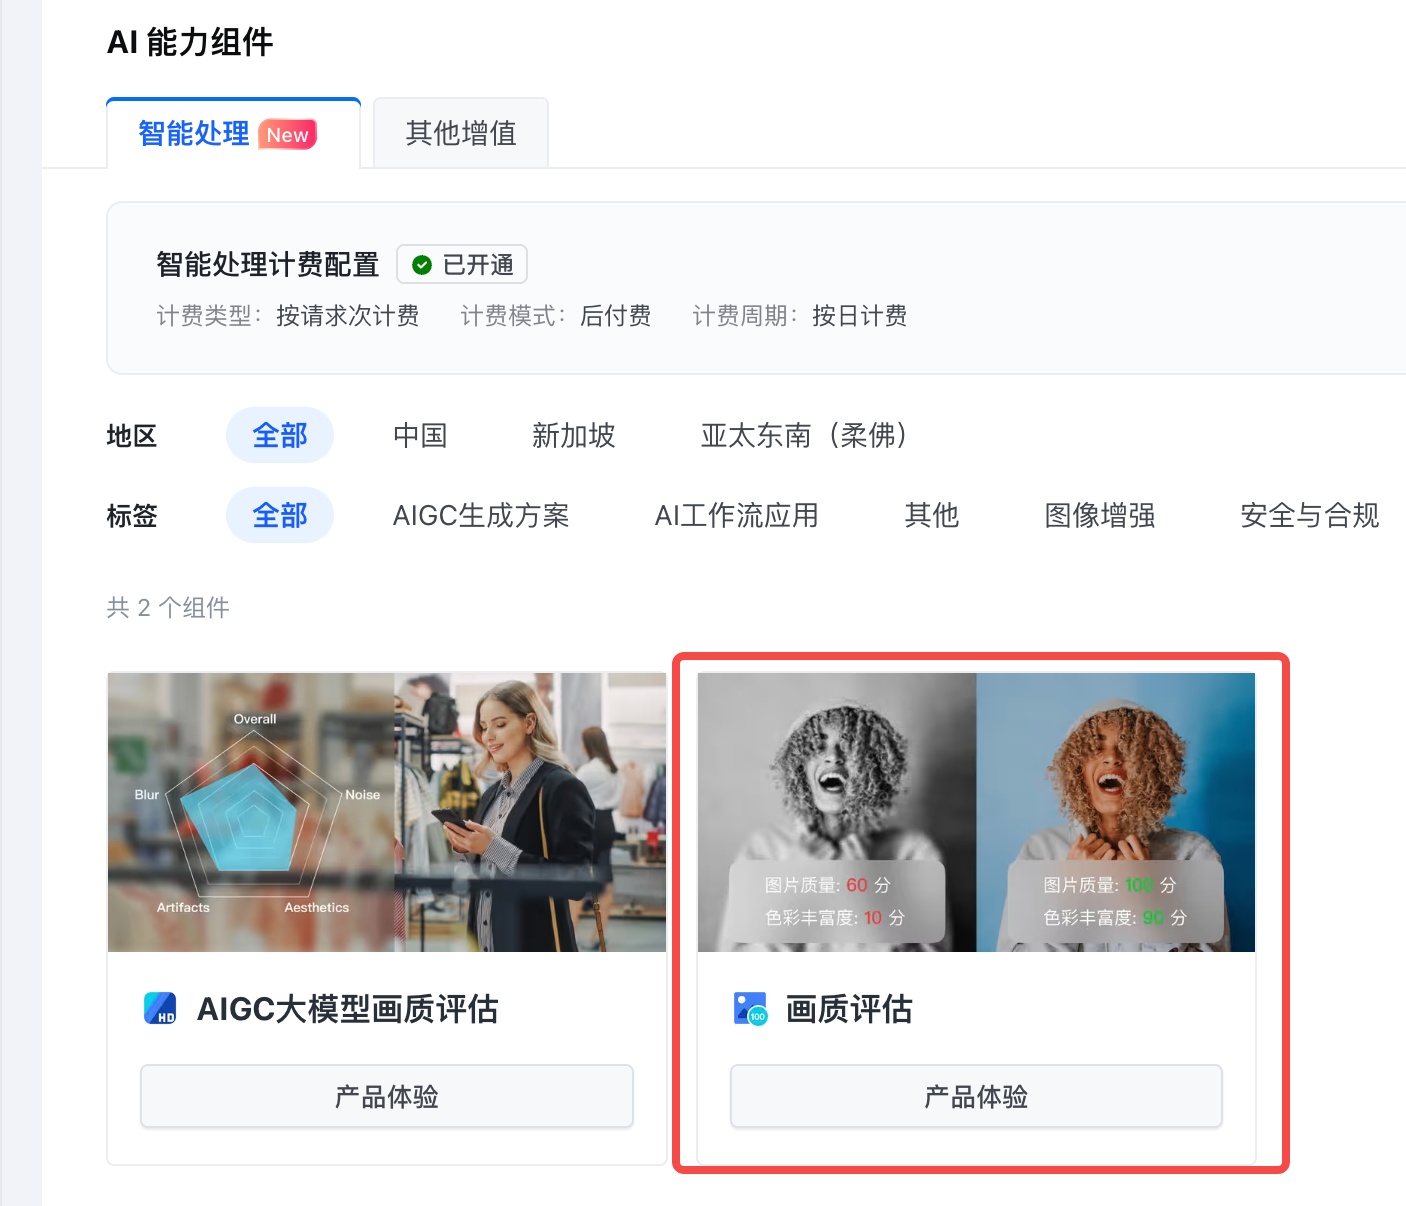Open the 其他增值 tab
Viewport: 1406px width, 1206px height.
pyautogui.click(x=461, y=133)
